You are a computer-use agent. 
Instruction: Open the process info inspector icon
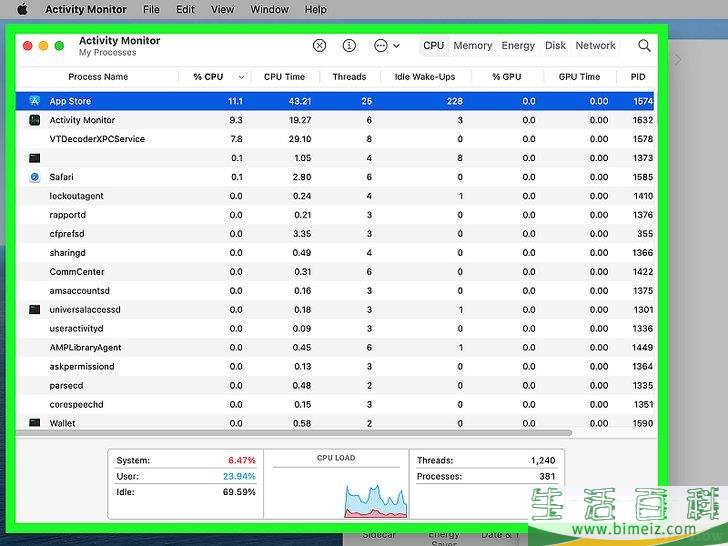pyautogui.click(x=349, y=46)
